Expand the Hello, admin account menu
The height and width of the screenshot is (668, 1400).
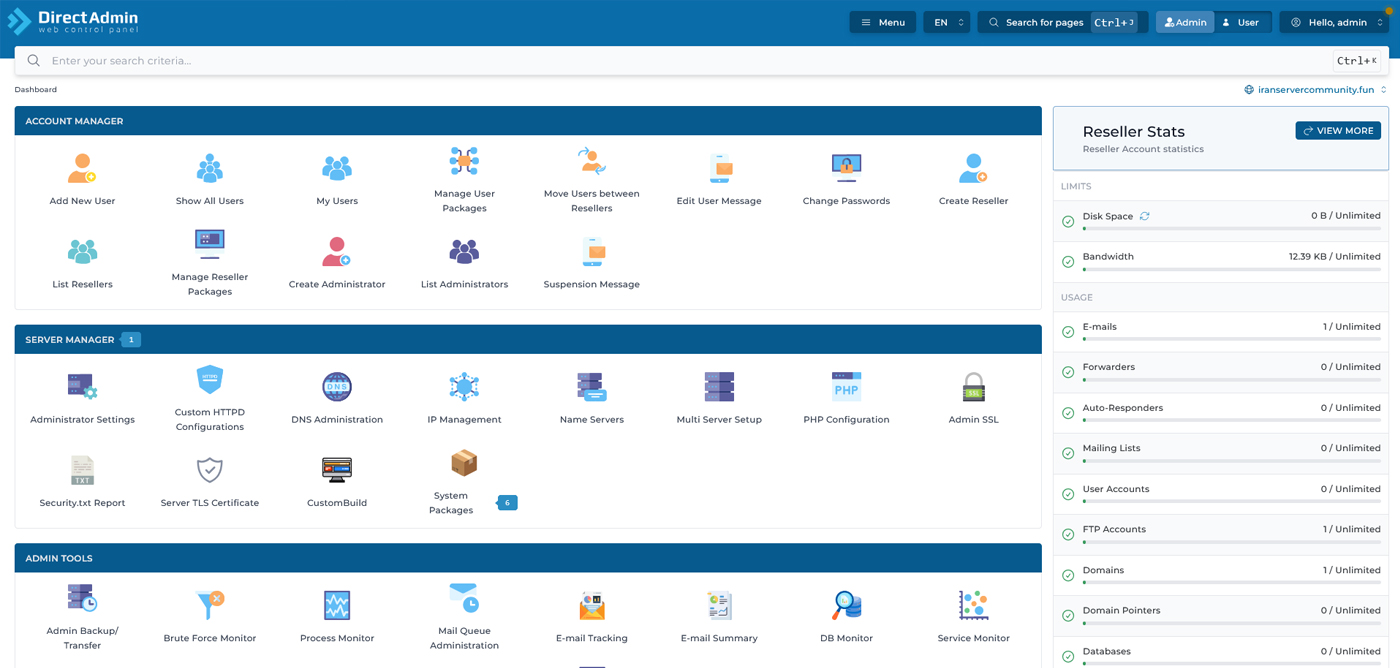point(1334,22)
